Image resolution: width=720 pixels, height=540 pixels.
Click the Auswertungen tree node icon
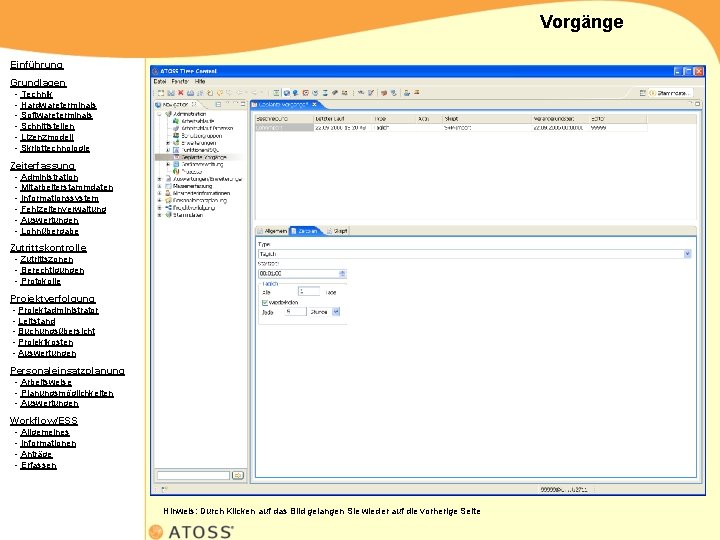[168, 179]
